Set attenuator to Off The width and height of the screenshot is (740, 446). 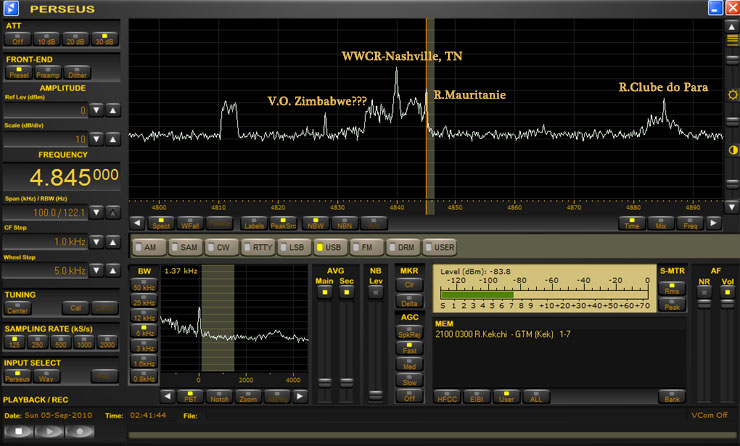17,39
